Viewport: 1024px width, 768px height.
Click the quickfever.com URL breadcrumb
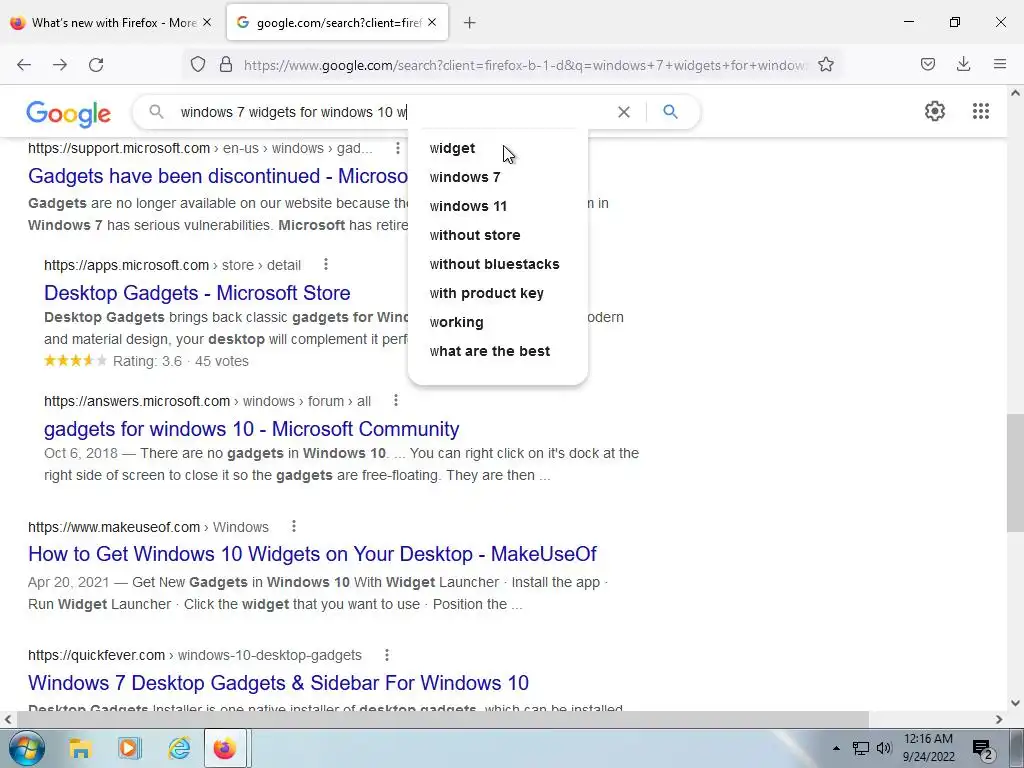pyautogui.click(x=195, y=655)
